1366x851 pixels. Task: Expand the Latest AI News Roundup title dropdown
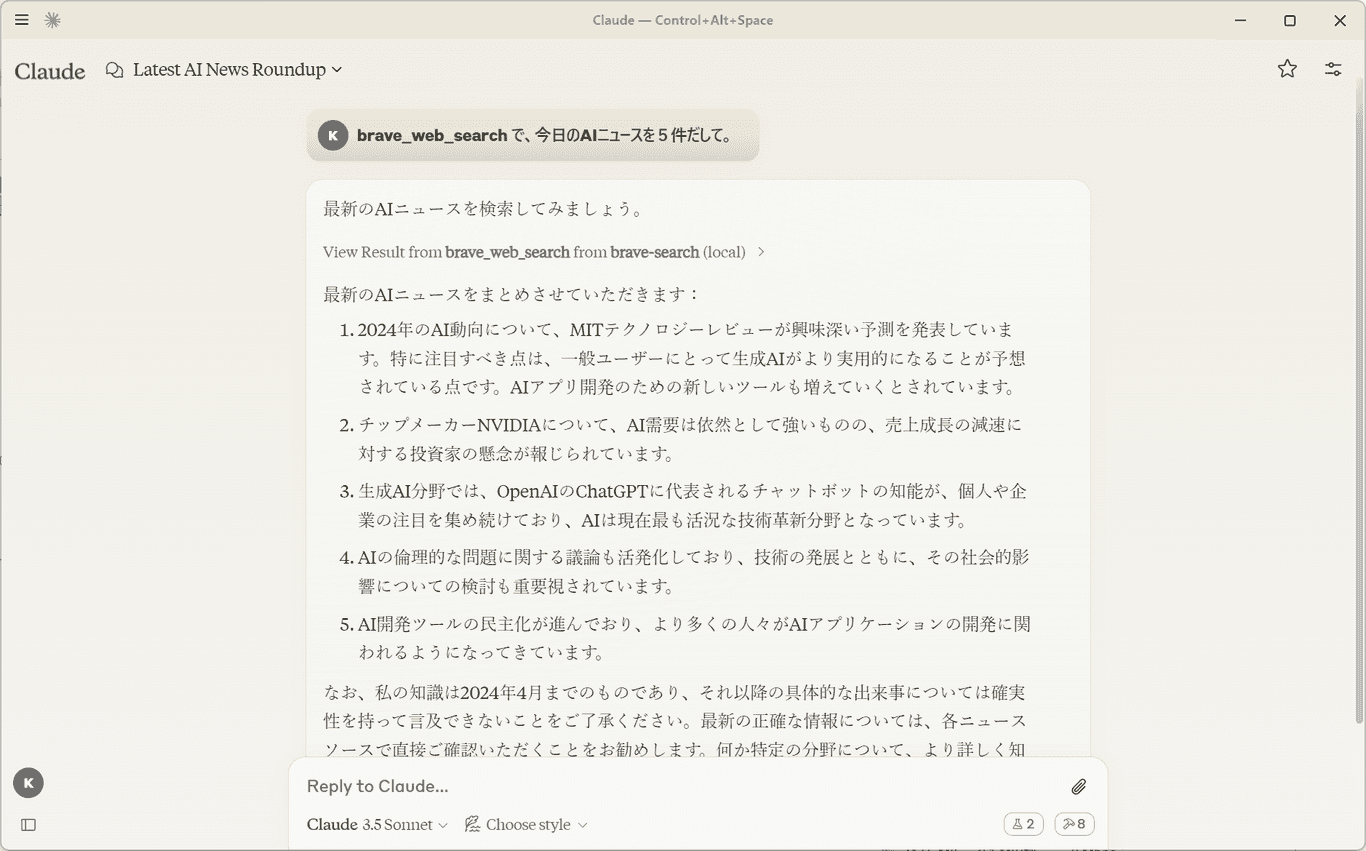pyautogui.click(x=338, y=69)
